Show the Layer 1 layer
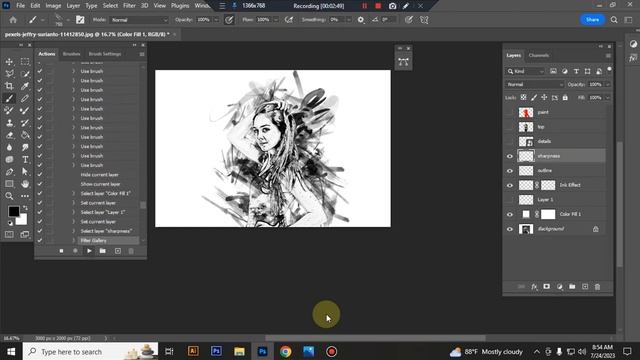Screen dimensions: 640x360 click(x=510, y=200)
